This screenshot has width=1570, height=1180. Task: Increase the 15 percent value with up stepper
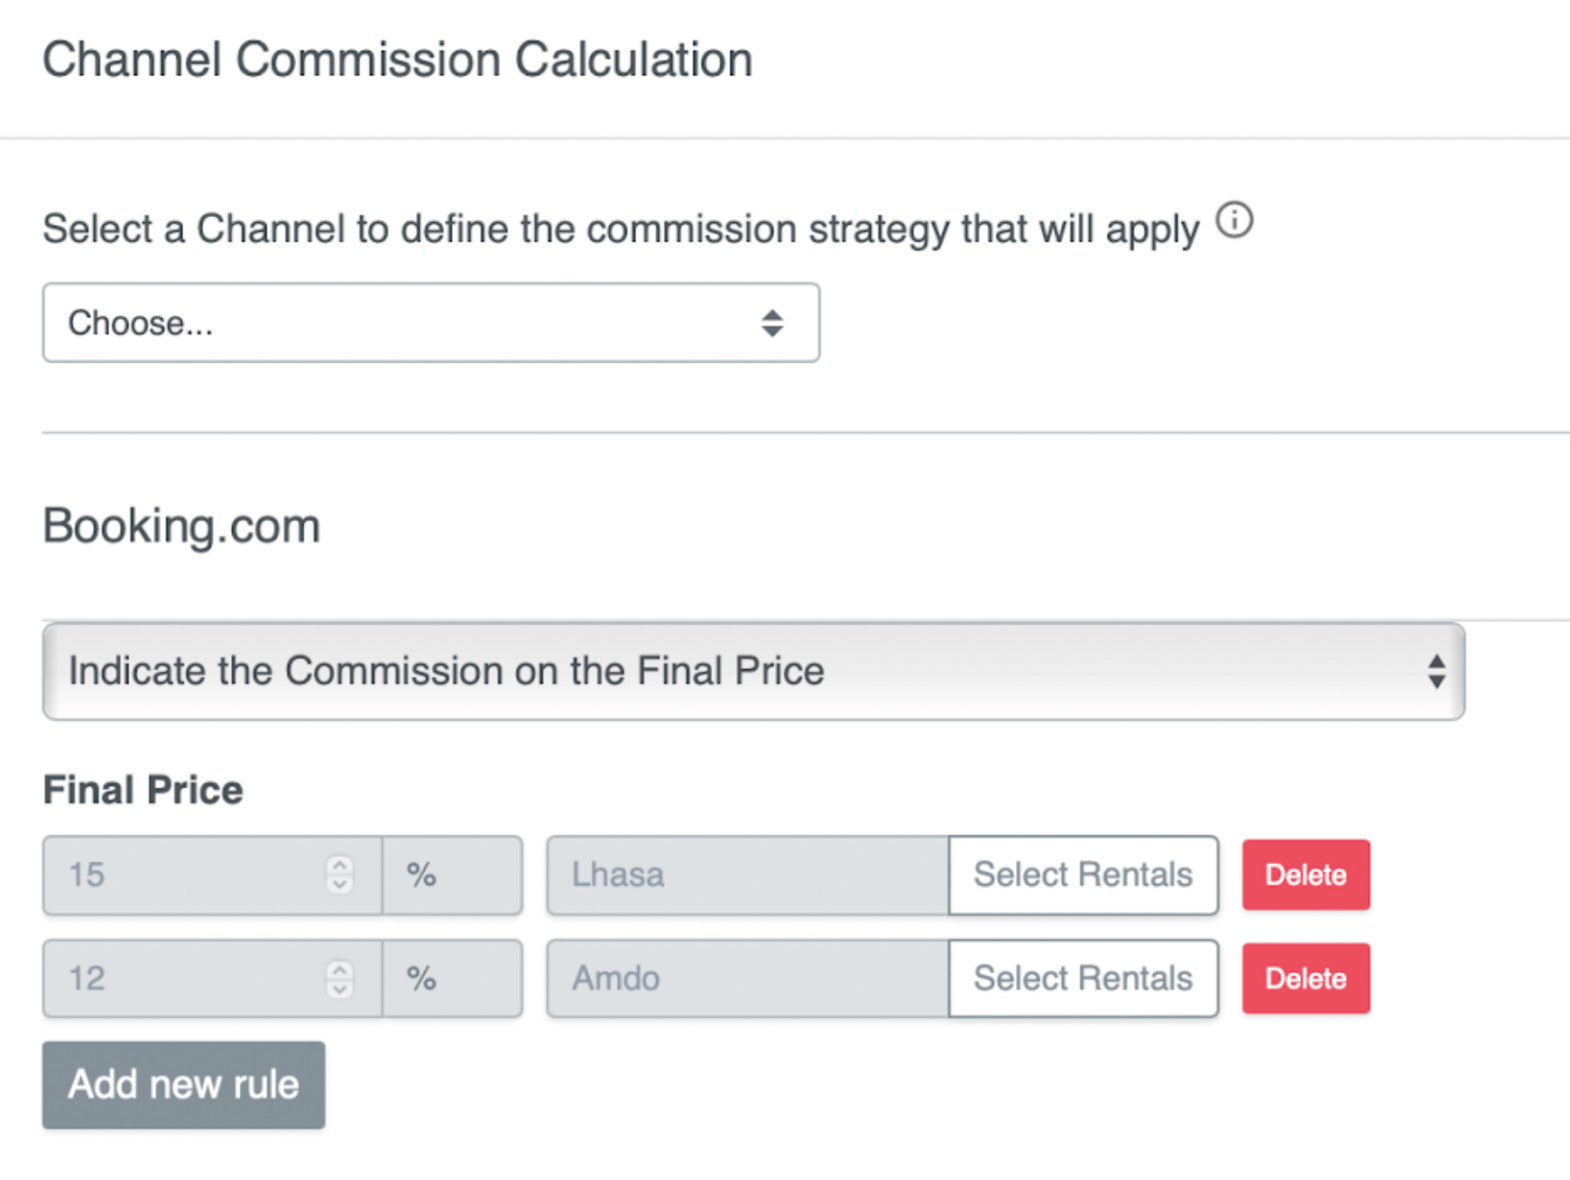[x=340, y=865]
